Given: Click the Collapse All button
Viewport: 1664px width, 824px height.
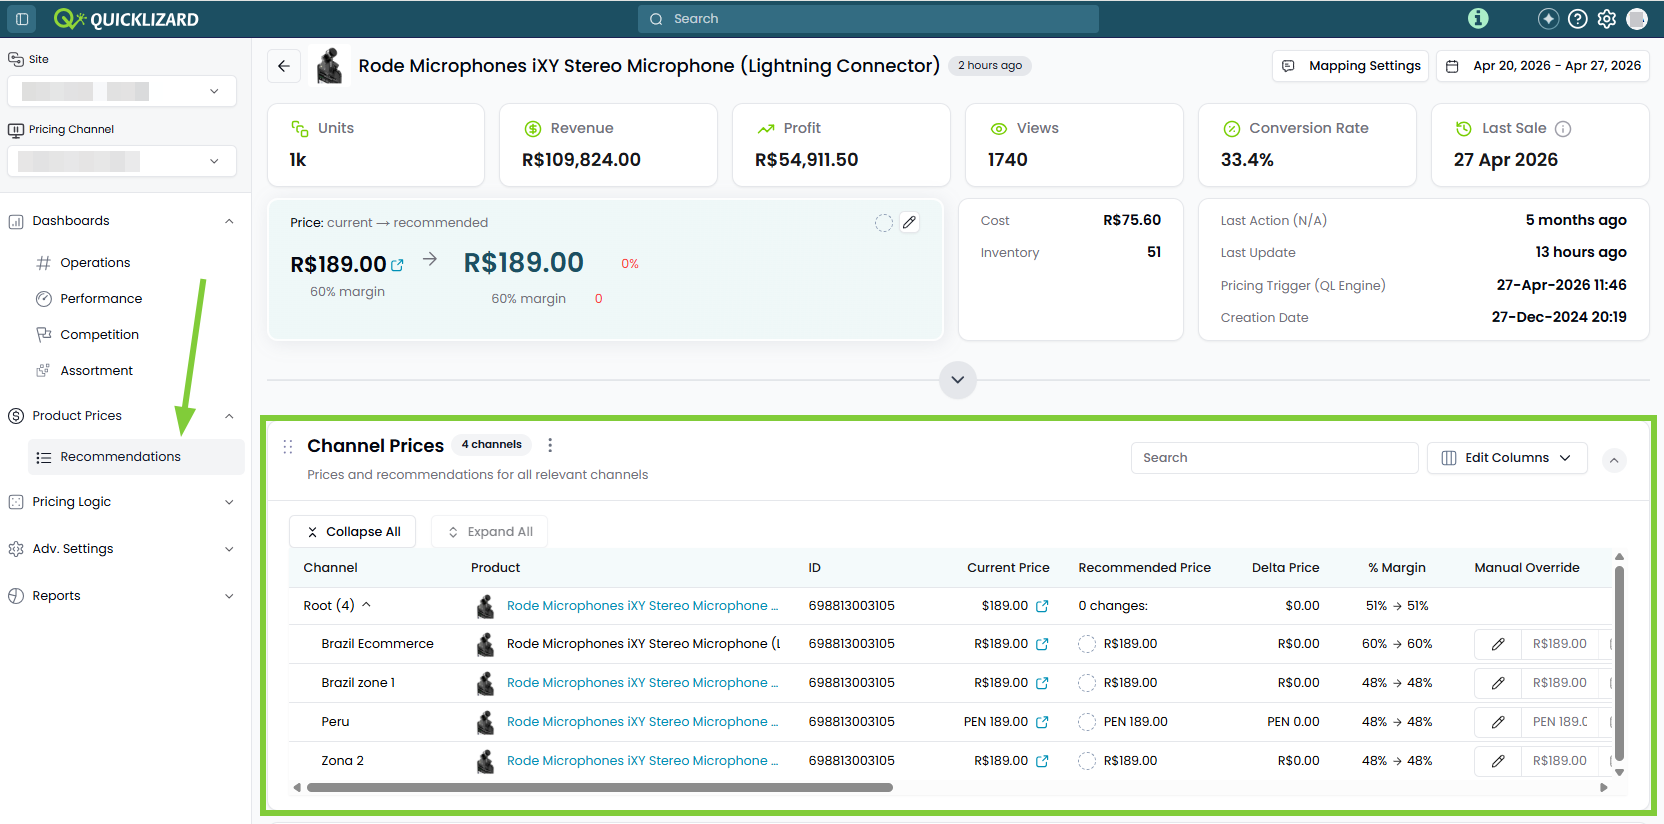Looking at the screenshot, I should (x=353, y=532).
